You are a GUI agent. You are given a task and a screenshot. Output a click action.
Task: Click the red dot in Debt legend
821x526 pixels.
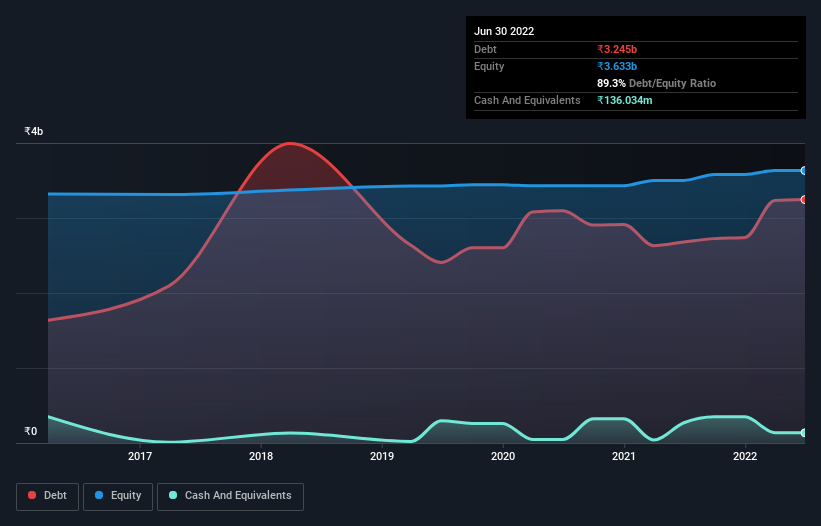click(x=32, y=495)
